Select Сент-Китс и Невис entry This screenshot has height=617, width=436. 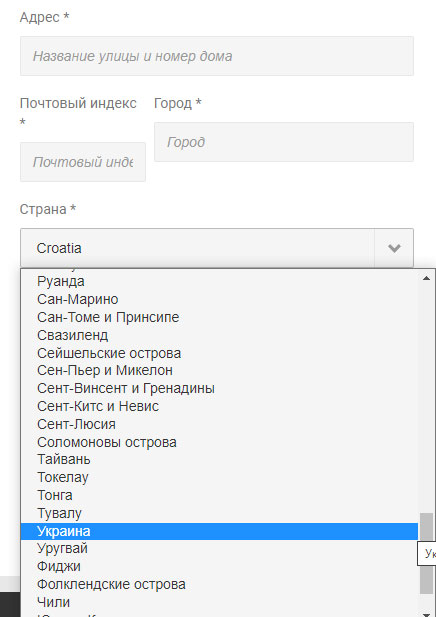pyautogui.click(x=219, y=406)
